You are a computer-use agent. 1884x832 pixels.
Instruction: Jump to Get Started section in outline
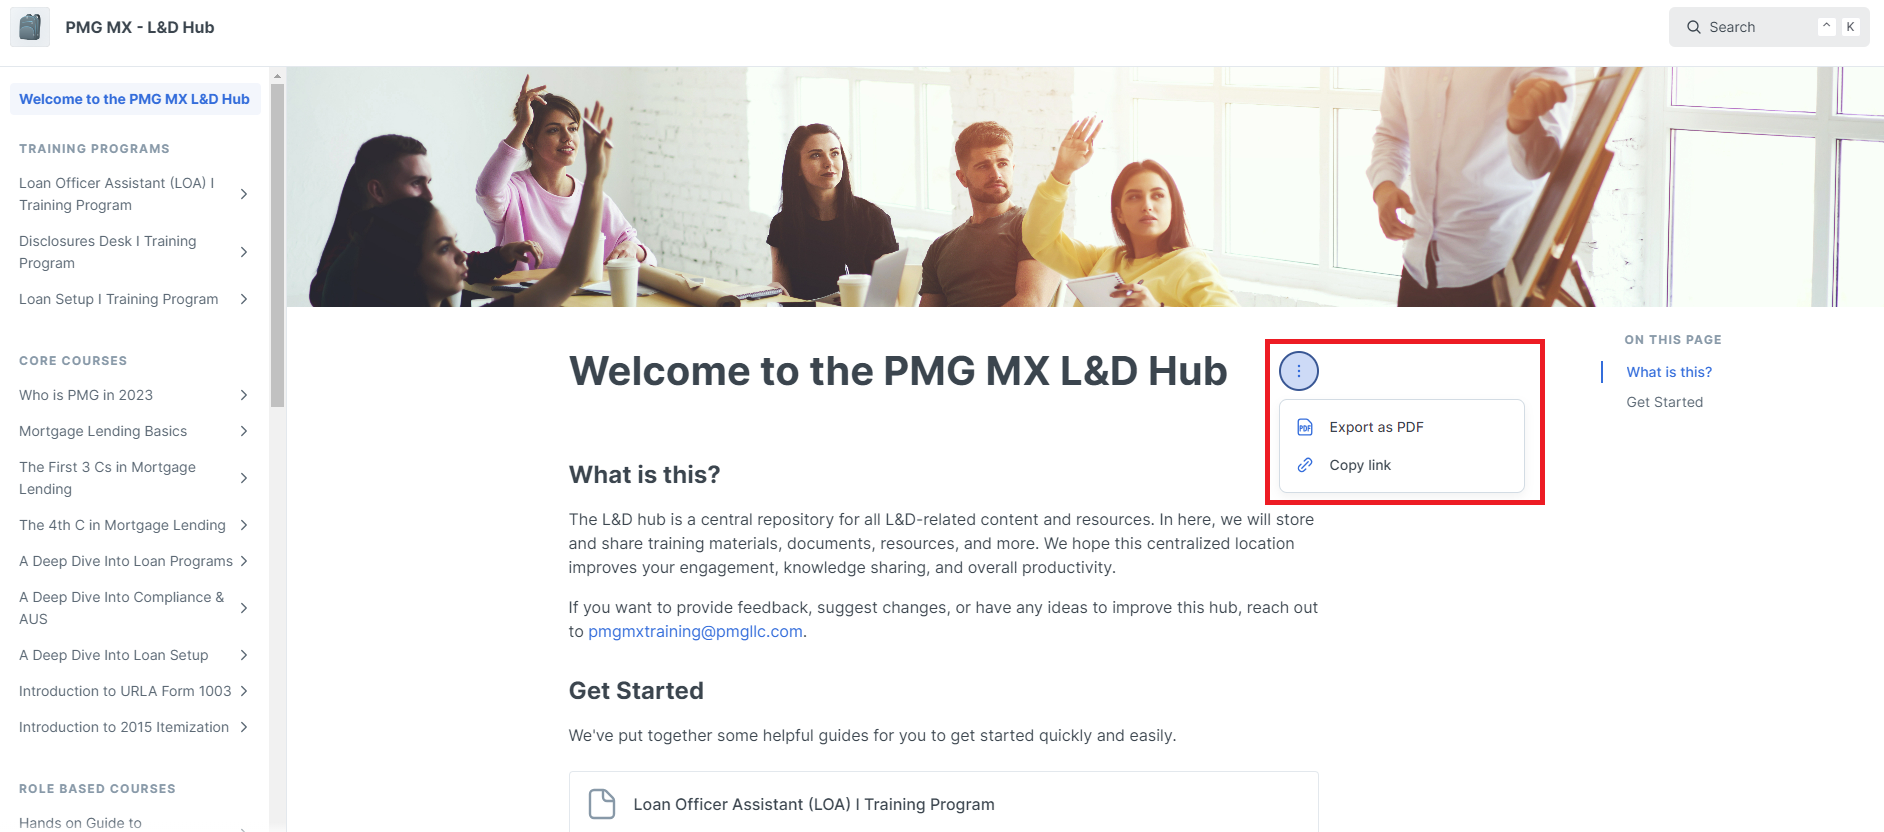point(1664,402)
